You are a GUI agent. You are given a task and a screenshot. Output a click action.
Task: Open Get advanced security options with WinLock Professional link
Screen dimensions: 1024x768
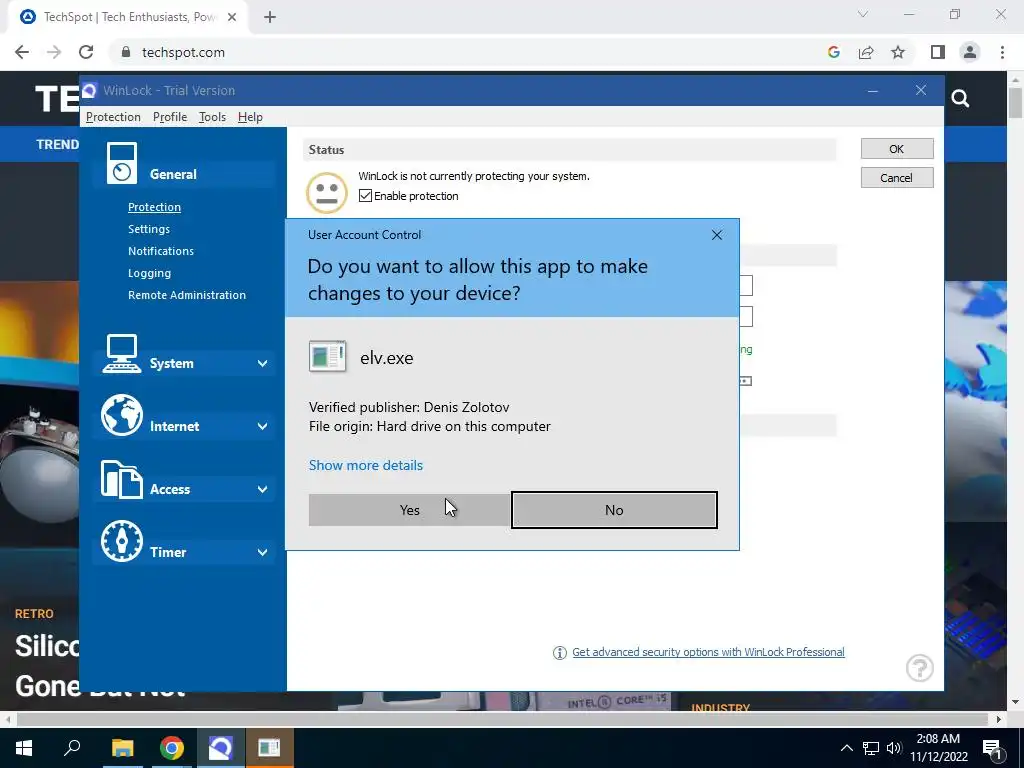(709, 652)
